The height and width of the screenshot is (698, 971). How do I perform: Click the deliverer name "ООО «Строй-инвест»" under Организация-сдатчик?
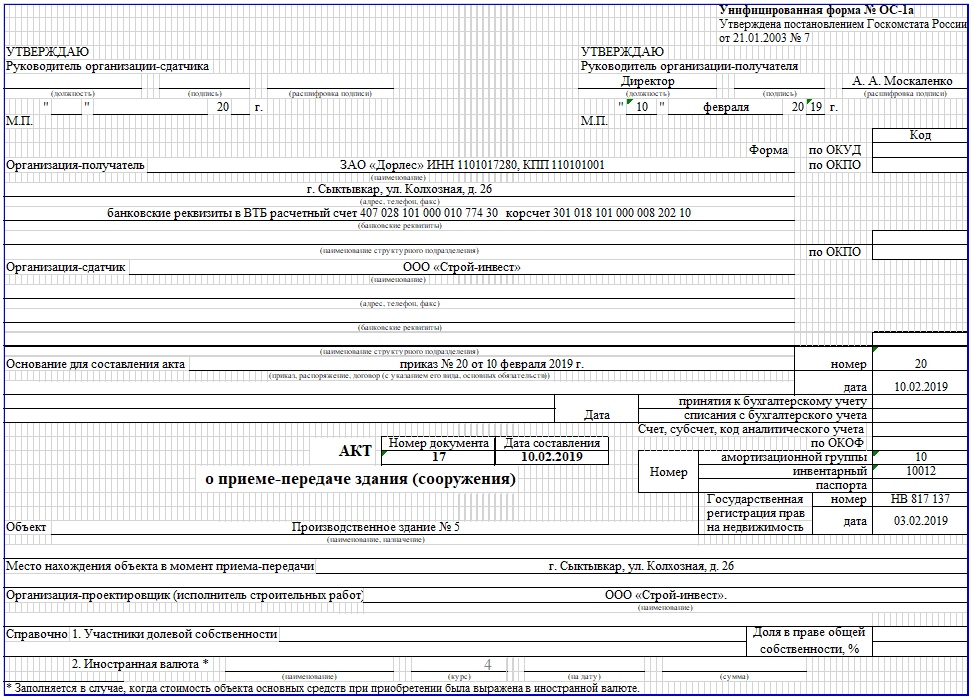(x=461, y=267)
